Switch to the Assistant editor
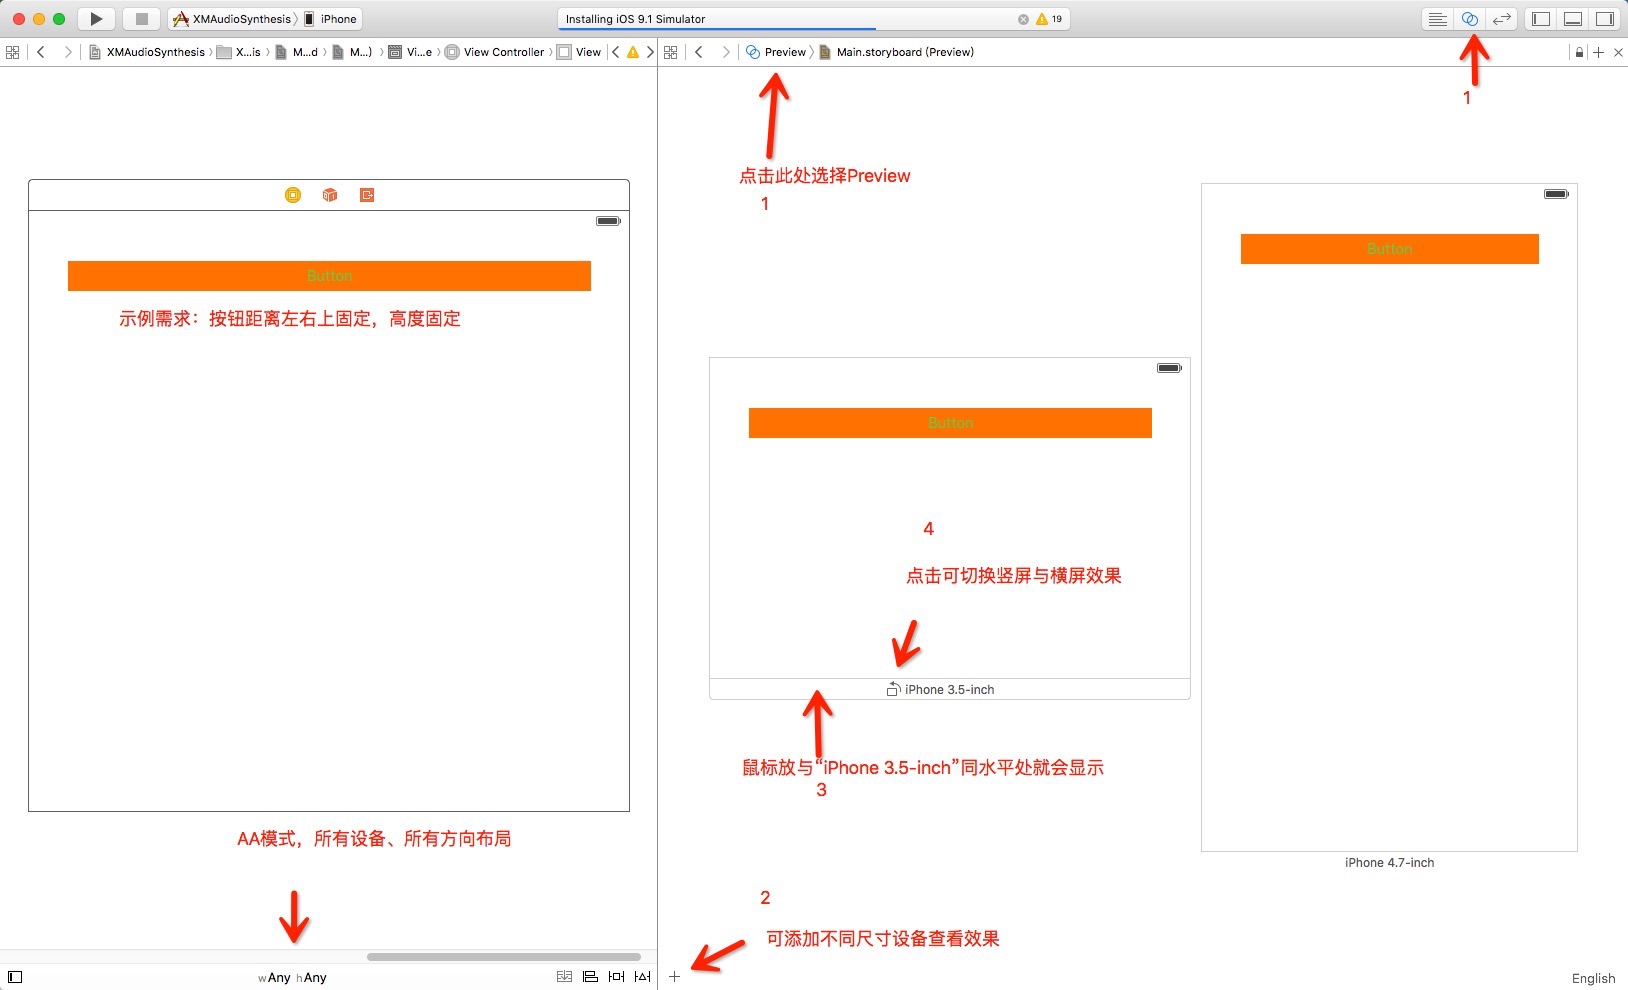Screen dimensions: 1628x990 [1469, 19]
